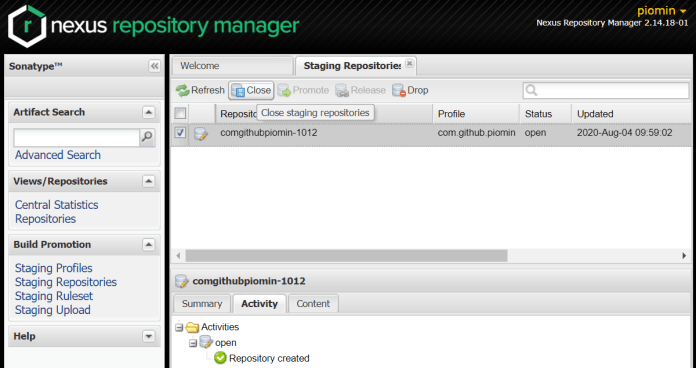This screenshot has height=368, width=696.
Task: Click the green checkmark beside Repository created
Action: 220,358
